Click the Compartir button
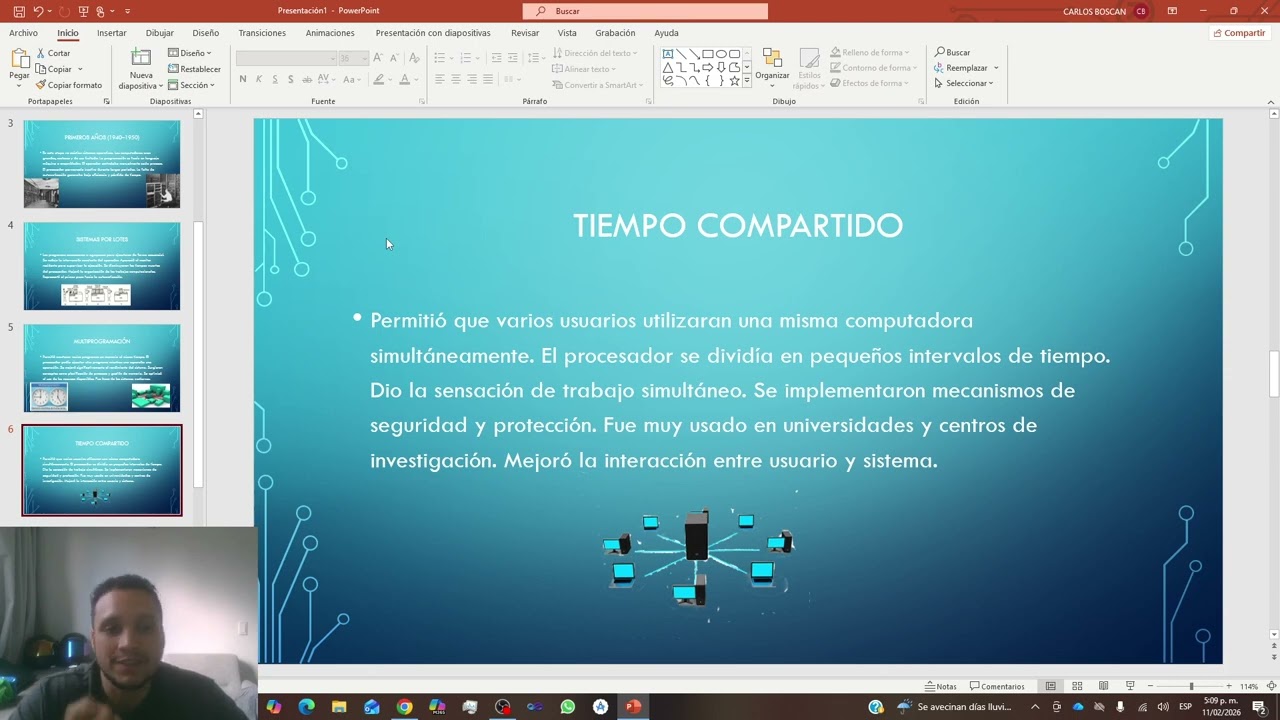 pyautogui.click(x=1238, y=33)
